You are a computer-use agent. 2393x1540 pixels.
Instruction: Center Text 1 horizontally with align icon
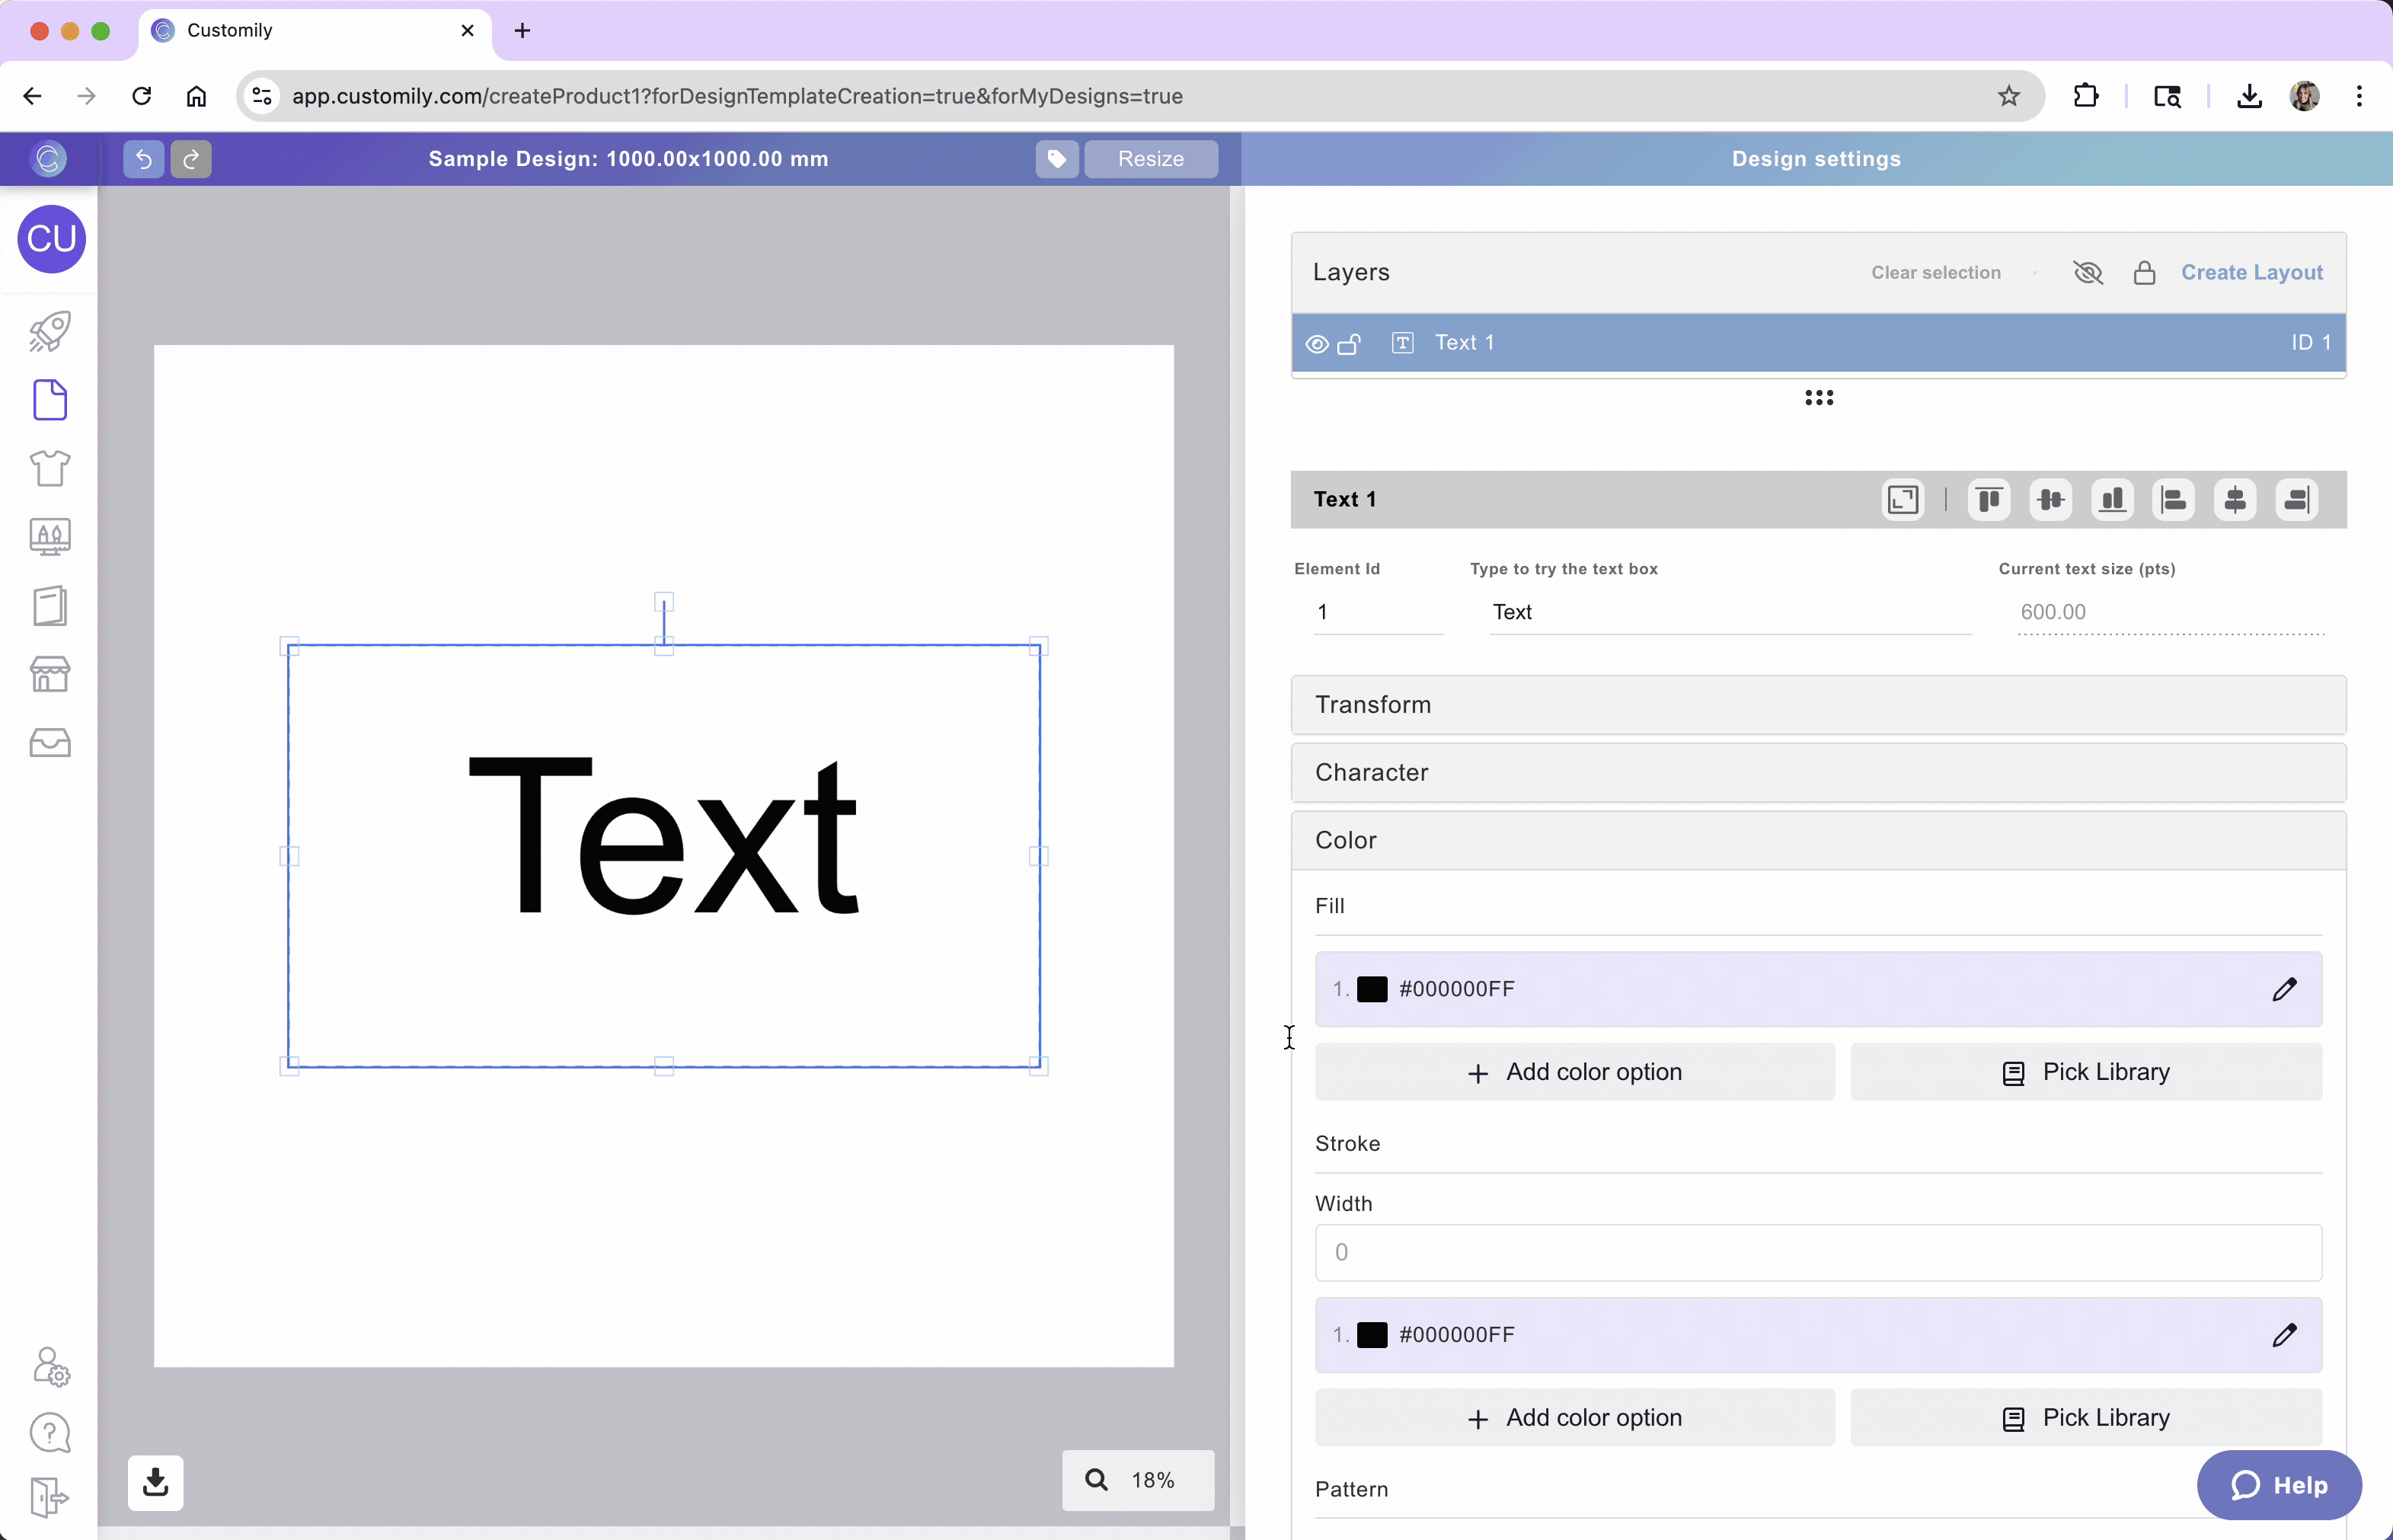click(x=2234, y=499)
